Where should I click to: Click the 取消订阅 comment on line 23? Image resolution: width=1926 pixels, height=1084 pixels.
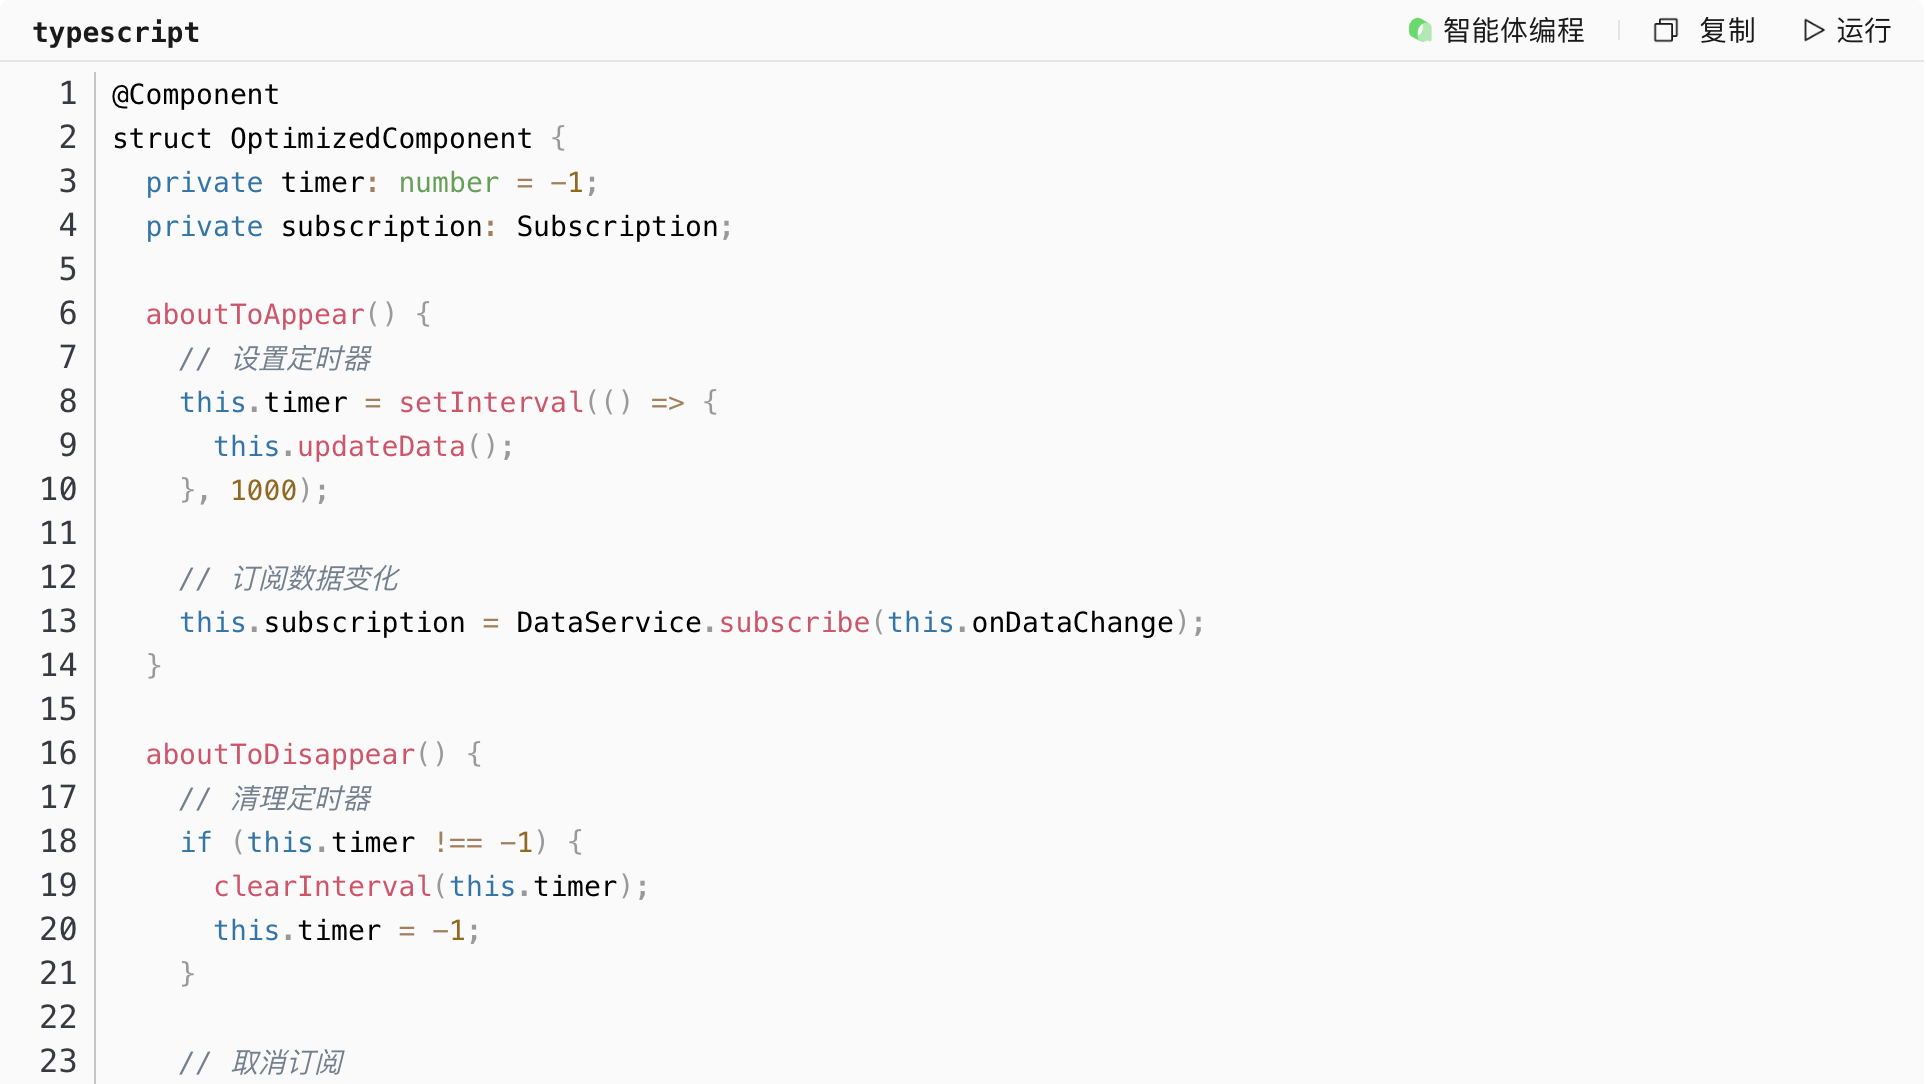287,1062
